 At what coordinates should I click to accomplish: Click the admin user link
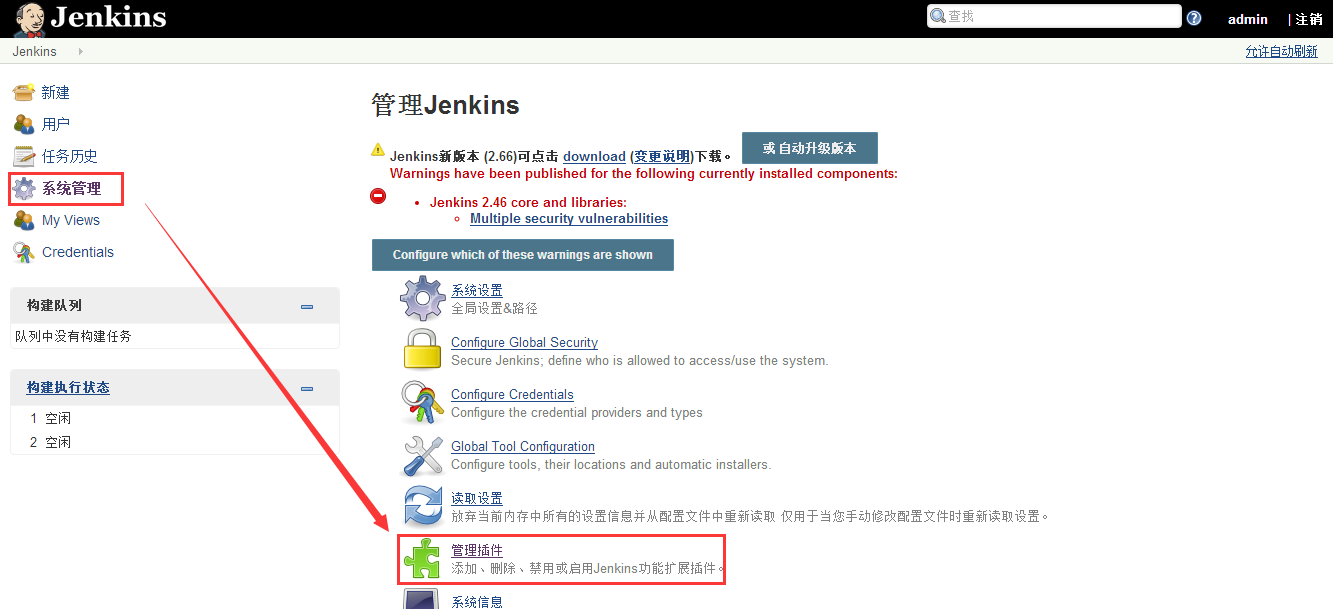pyautogui.click(x=1247, y=19)
